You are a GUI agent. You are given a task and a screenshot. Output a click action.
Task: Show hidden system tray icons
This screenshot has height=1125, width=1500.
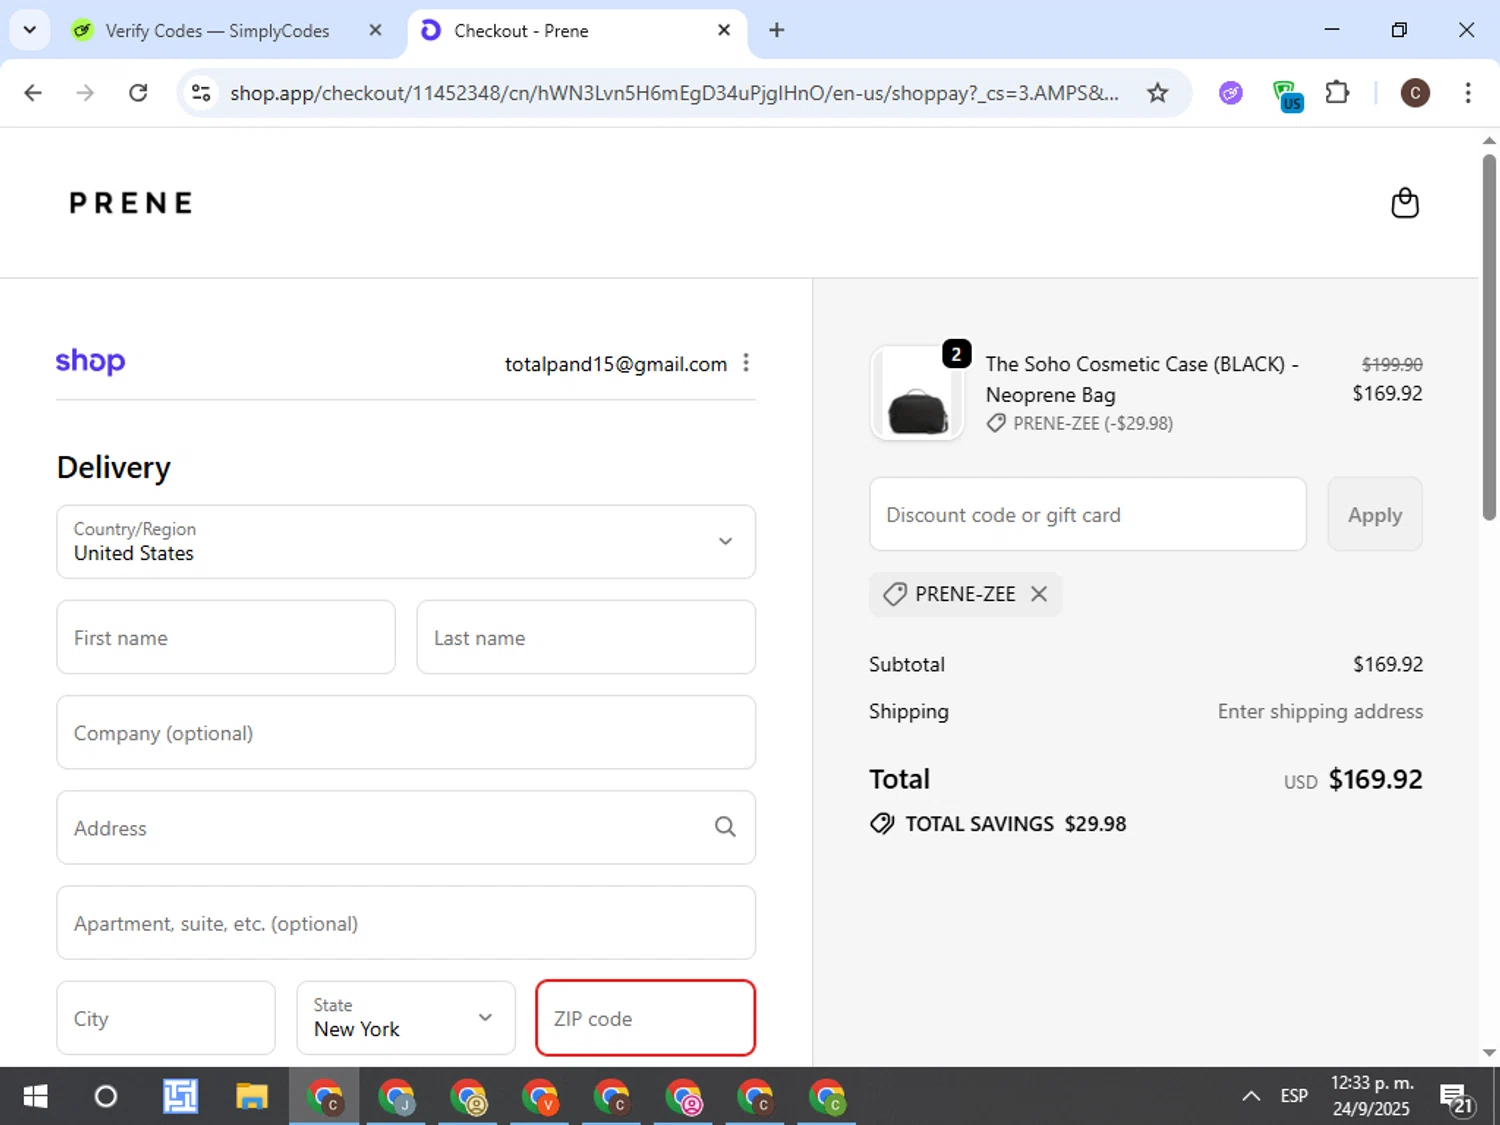coord(1251,1096)
